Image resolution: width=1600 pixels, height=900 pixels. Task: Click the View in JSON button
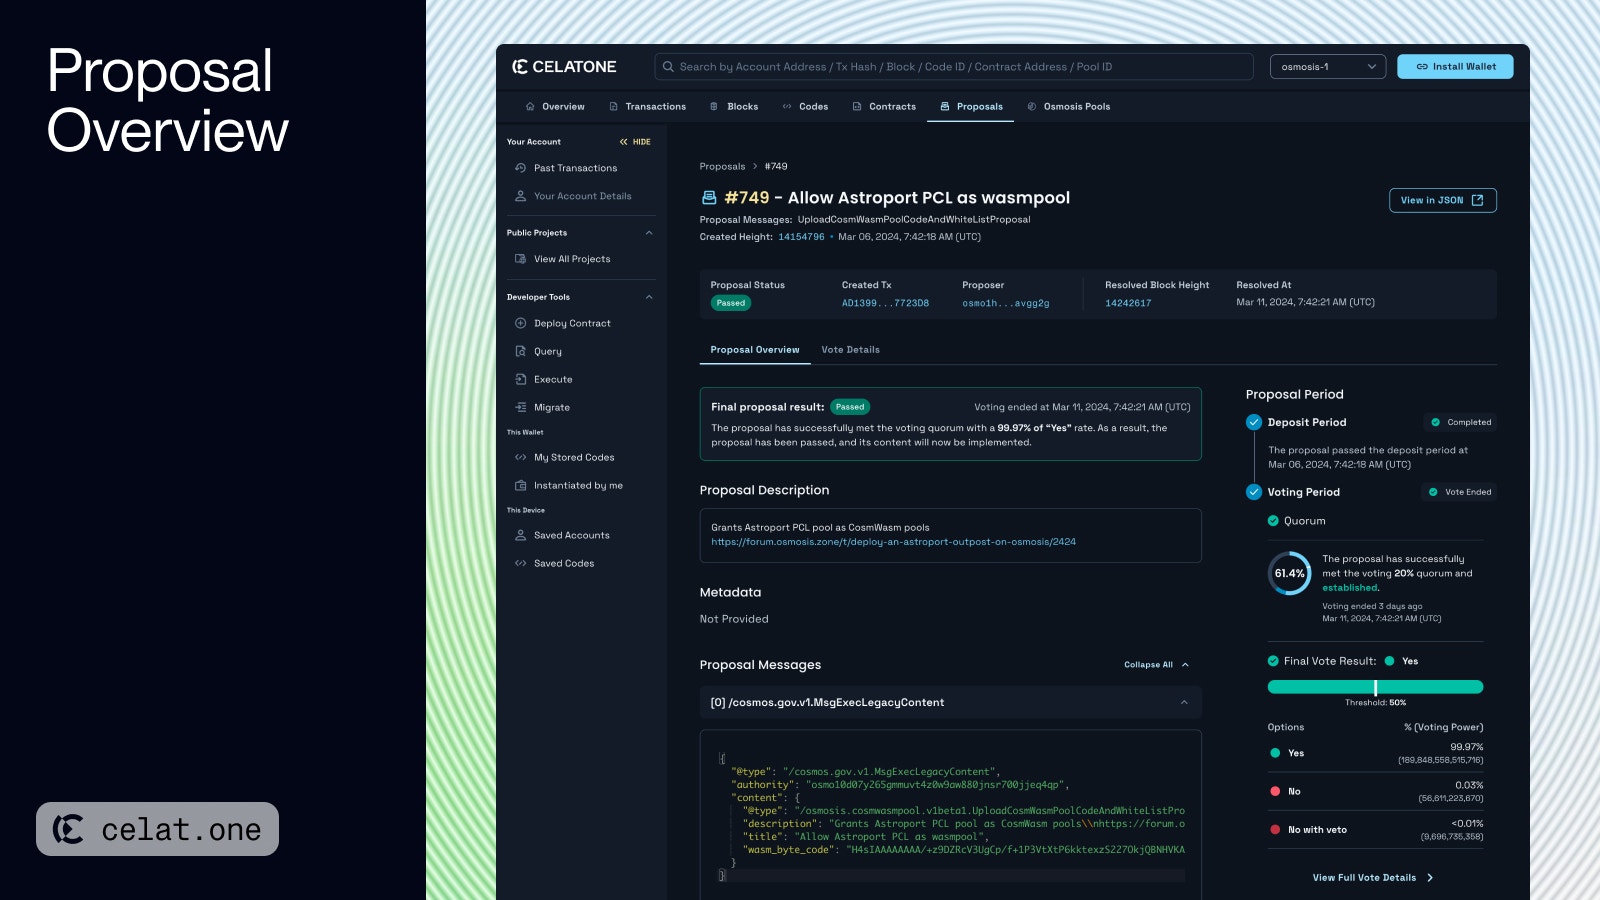[x=1442, y=200]
